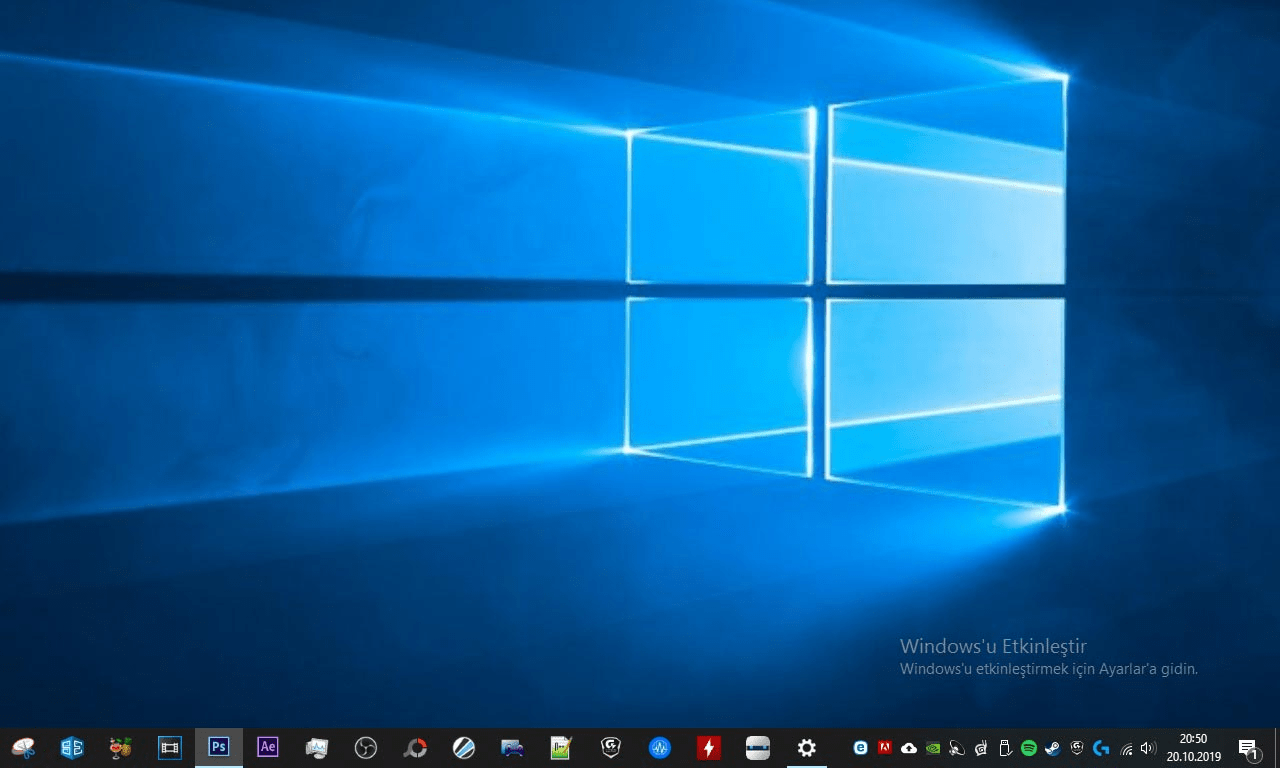Open the Wi-Fi network tray icon
The image size is (1280, 768).
coord(1126,748)
